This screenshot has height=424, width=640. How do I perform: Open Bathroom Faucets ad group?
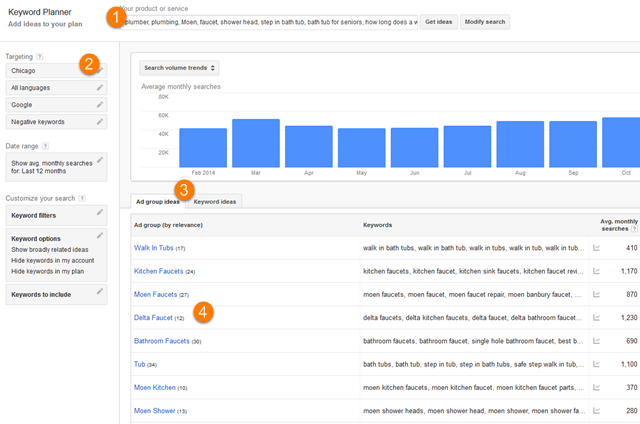coord(162,341)
